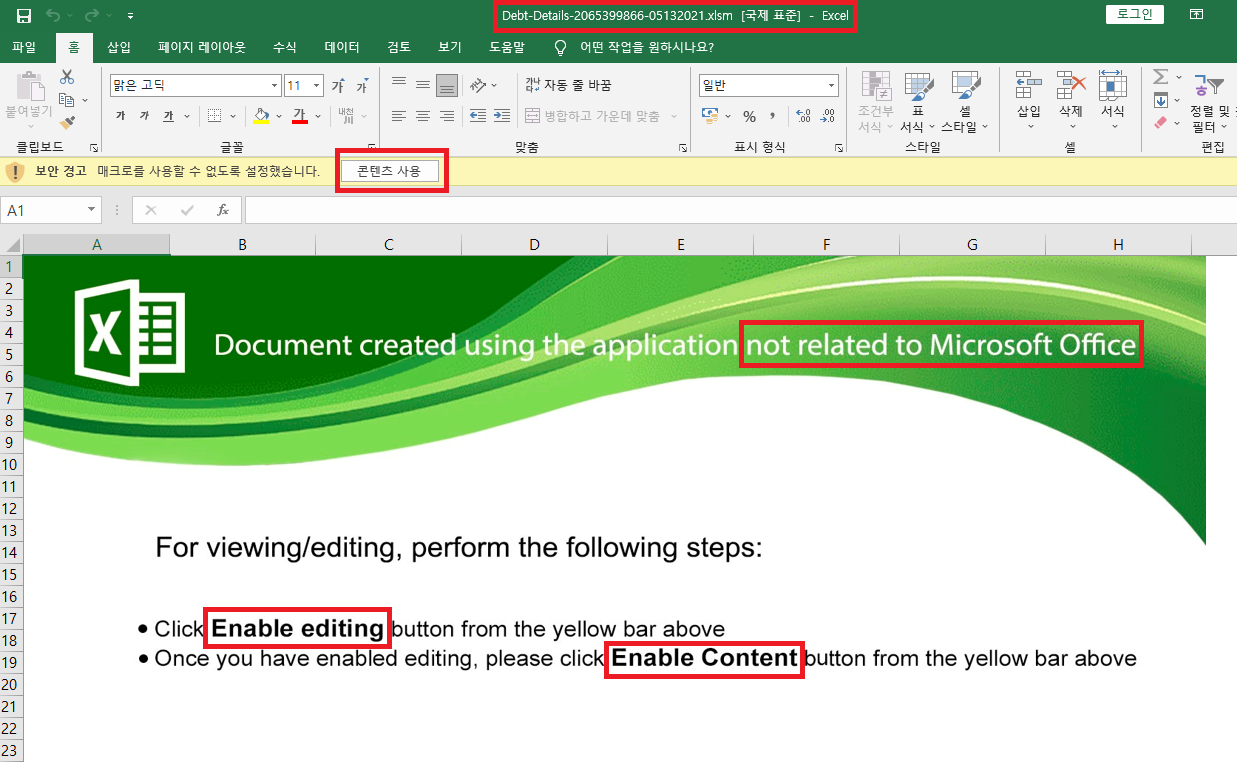Click 자동 줄 바꿈 wrap text button
Viewport: 1237px width, 762px height.
(568, 85)
